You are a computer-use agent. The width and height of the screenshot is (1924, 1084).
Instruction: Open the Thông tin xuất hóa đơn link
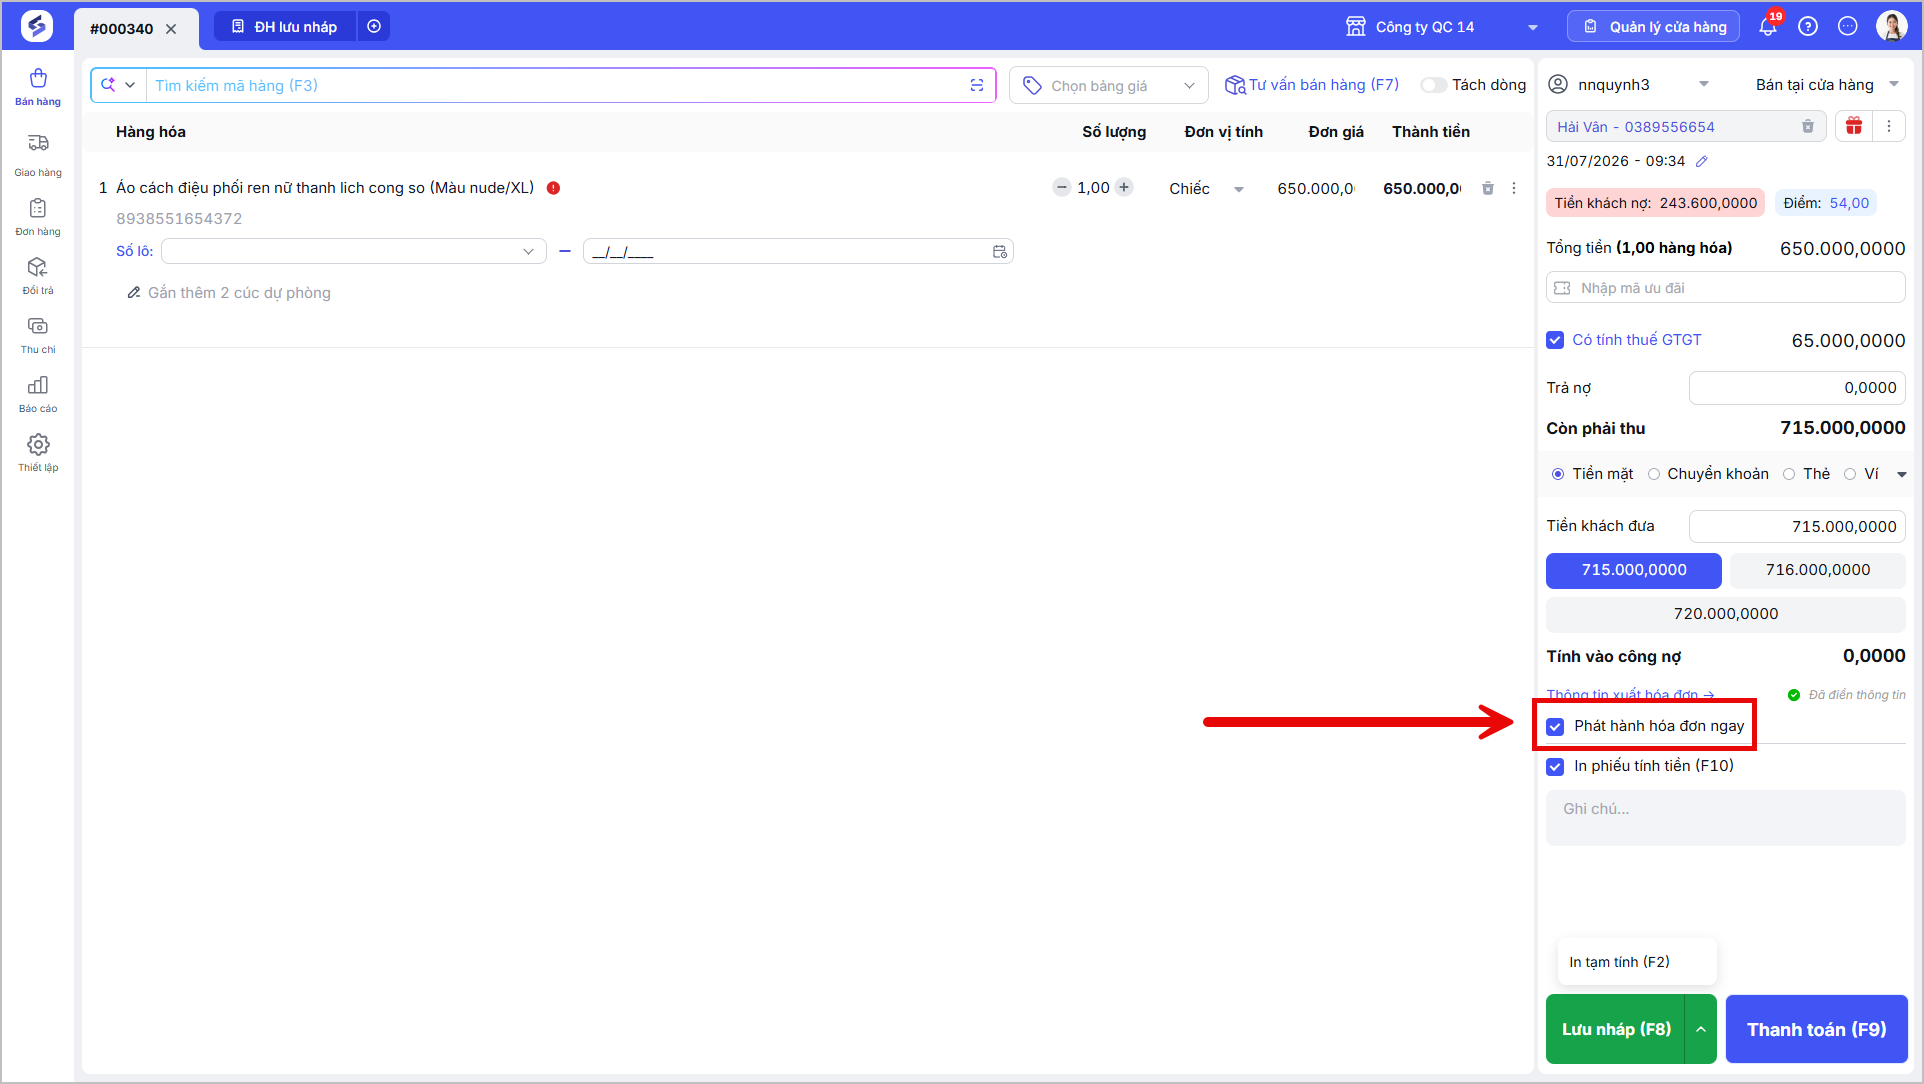point(1630,695)
